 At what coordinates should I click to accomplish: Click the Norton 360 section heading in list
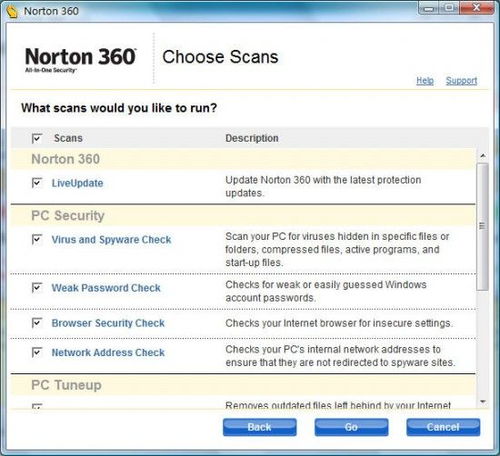(66, 159)
